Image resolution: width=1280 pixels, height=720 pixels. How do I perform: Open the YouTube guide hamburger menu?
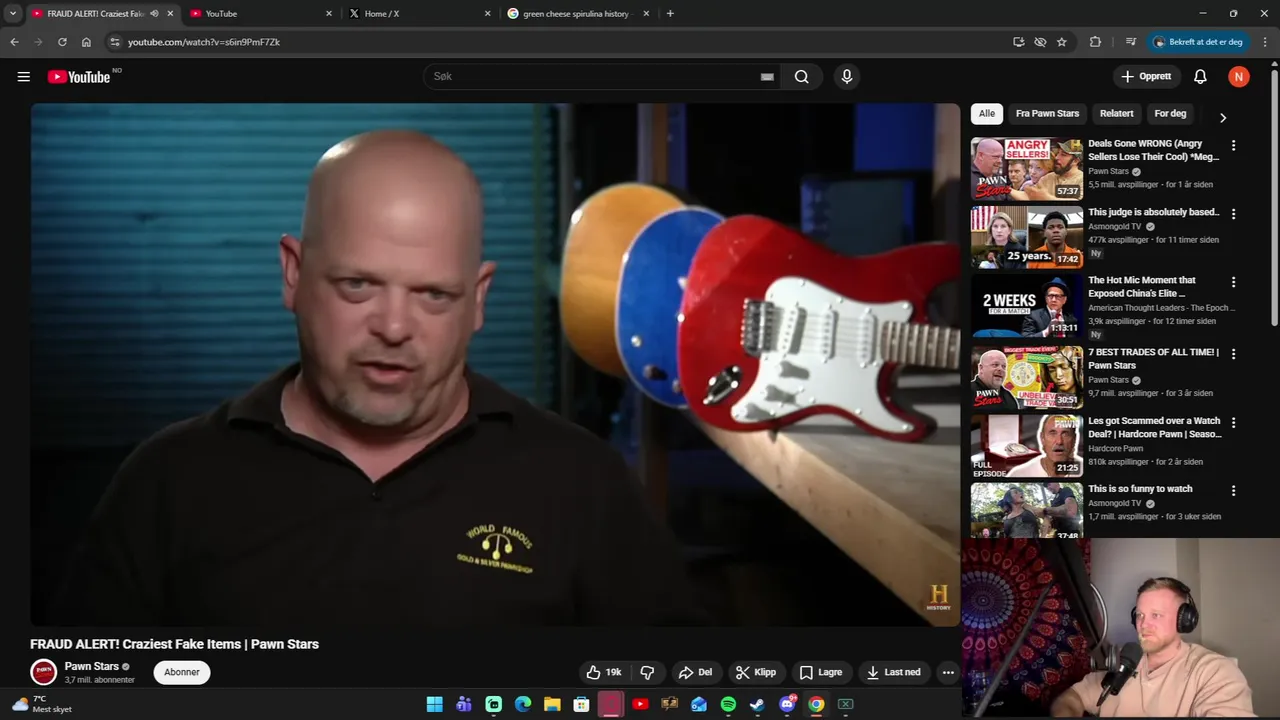coord(24,77)
